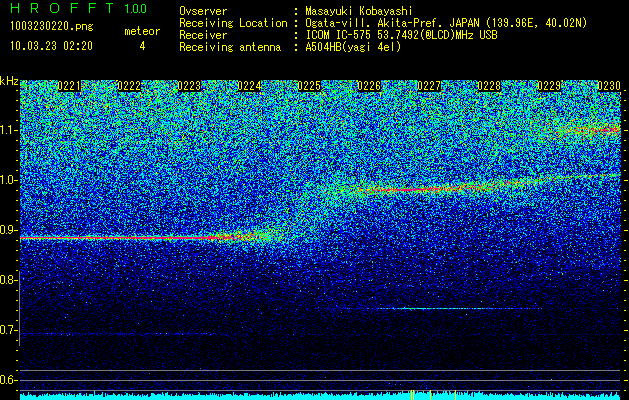Click the kHz axis unit label
629x400 pixels.
[9, 81]
